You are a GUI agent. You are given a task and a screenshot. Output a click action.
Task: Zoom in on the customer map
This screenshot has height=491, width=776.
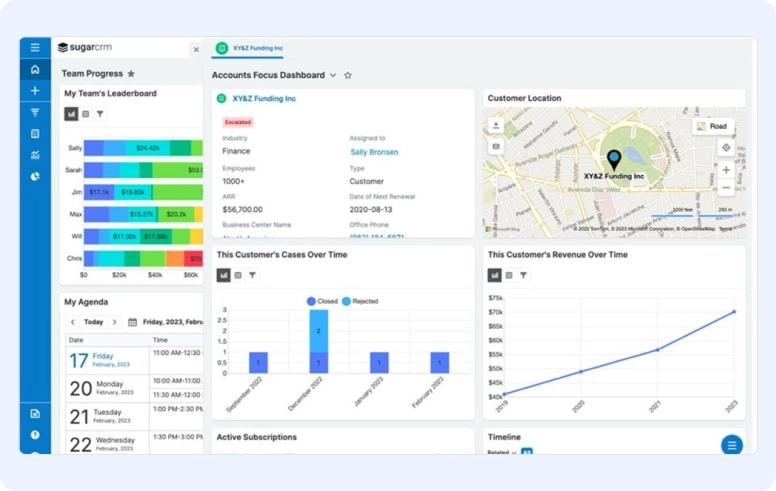726,170
